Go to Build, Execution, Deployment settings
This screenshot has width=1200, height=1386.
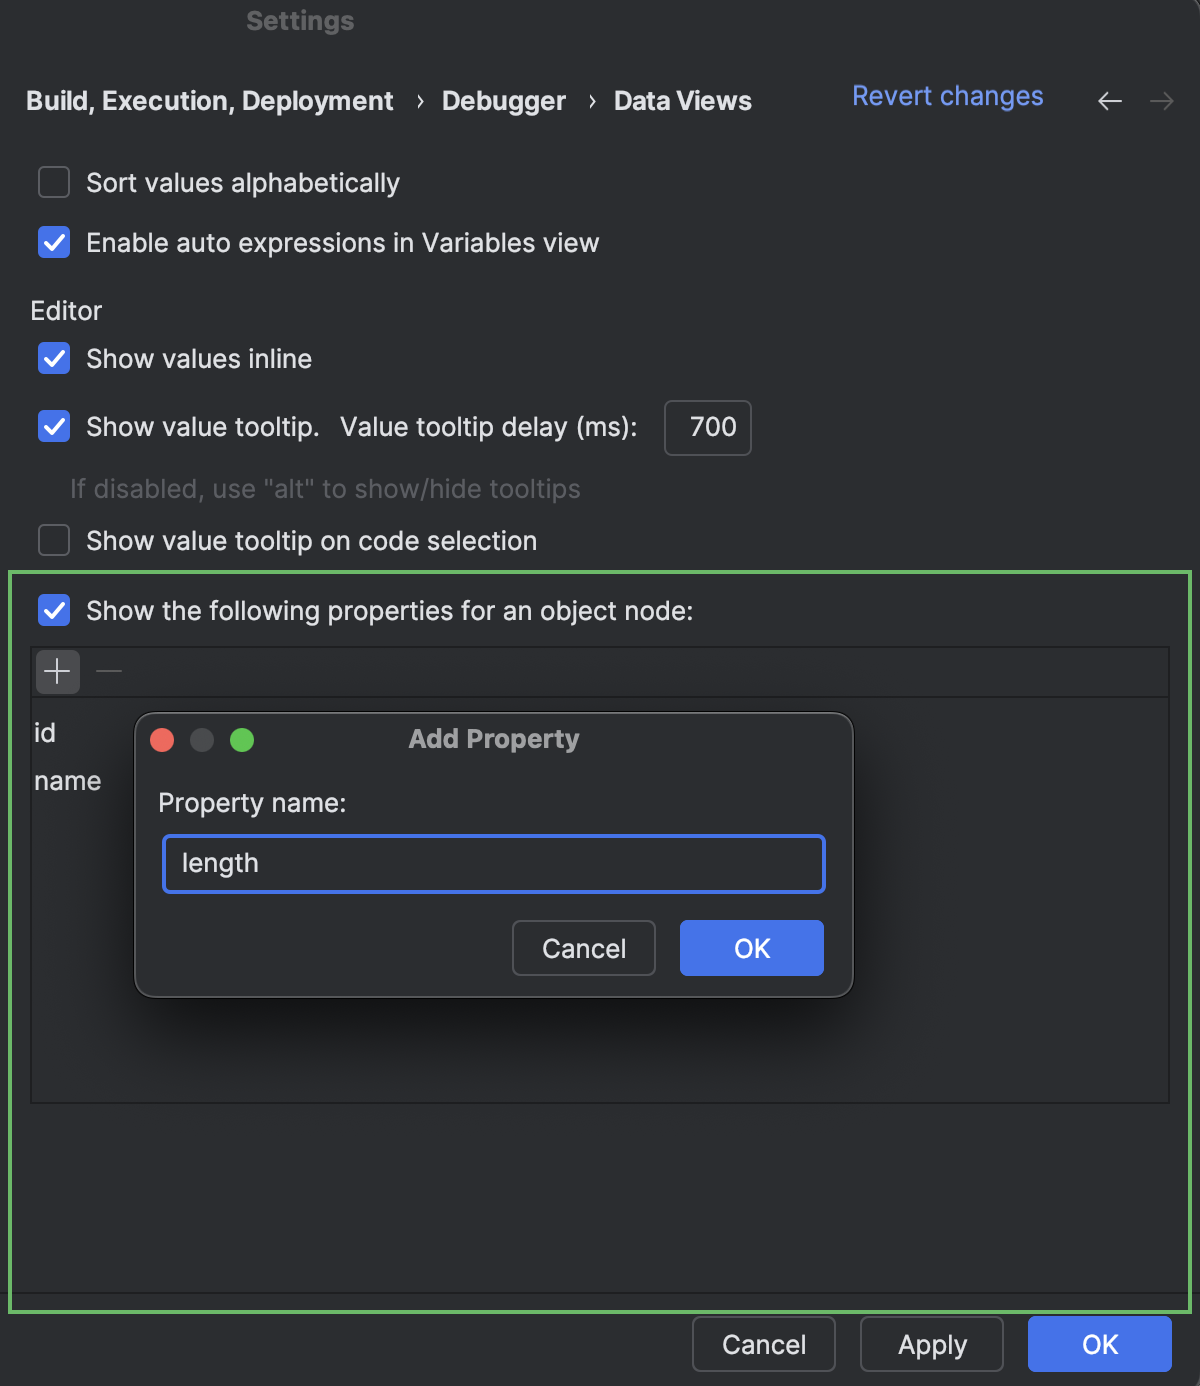click(210, 101)
